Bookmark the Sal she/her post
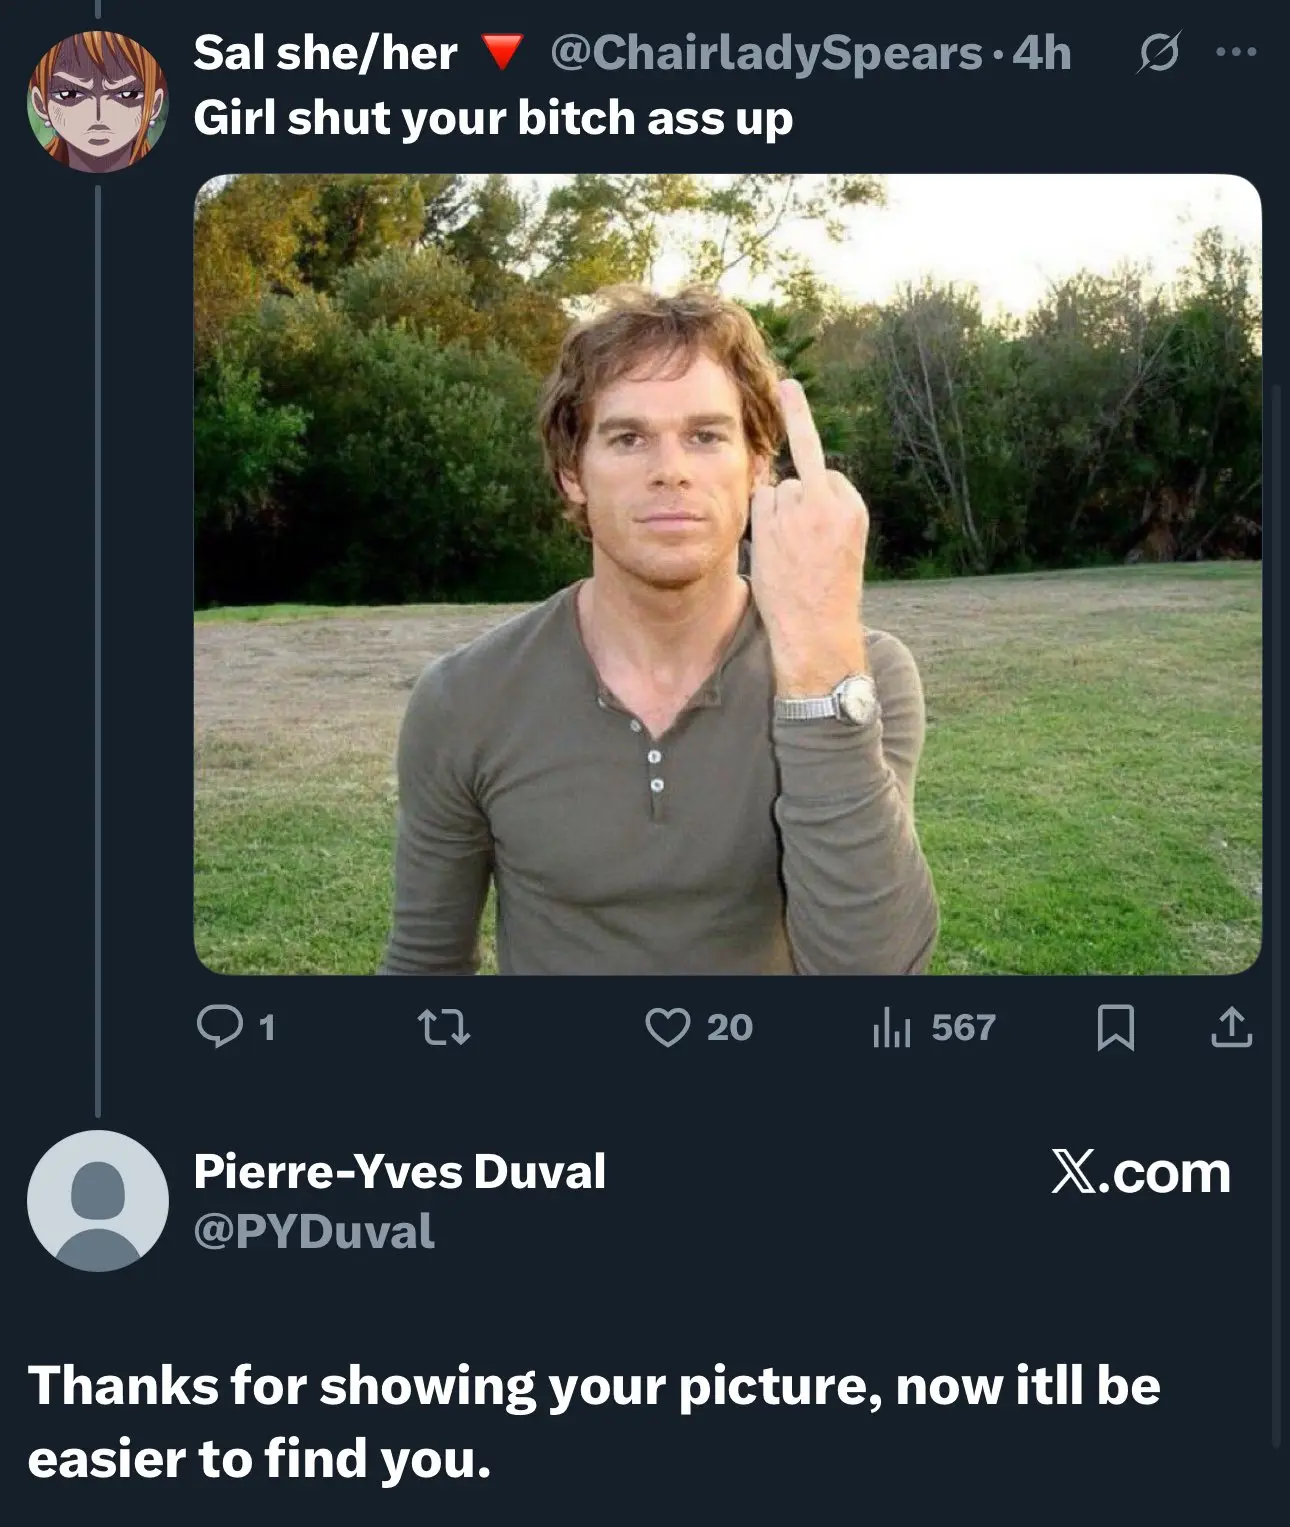1290x1527 pixels. point(1115,1028)
